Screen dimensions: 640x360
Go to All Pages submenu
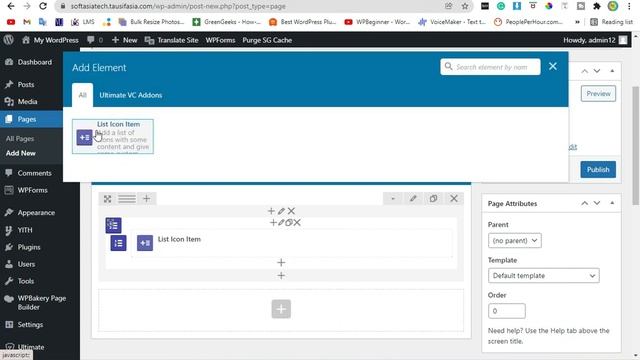pos(20,139)
